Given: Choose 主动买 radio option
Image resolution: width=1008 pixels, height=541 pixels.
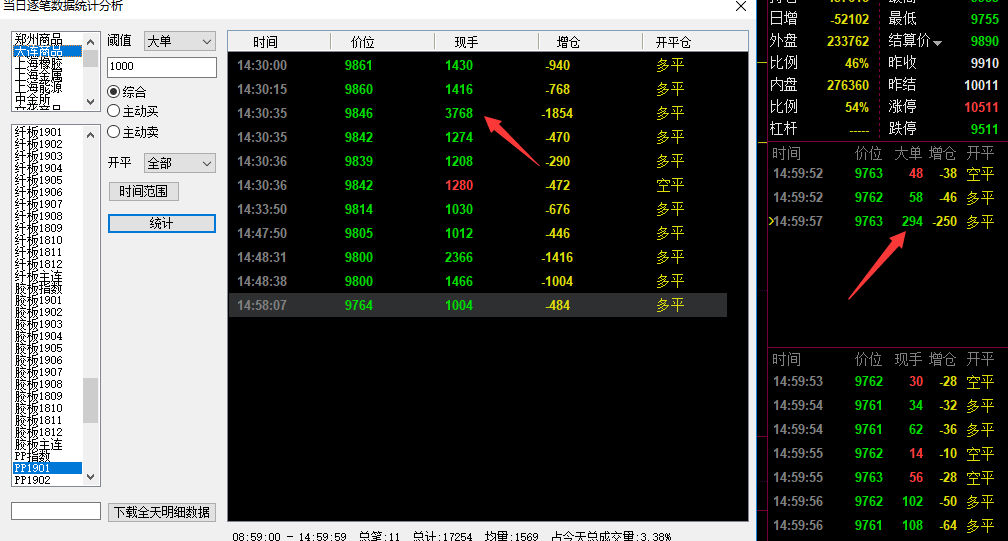Looking at the screenshot, I should [114, 111].
